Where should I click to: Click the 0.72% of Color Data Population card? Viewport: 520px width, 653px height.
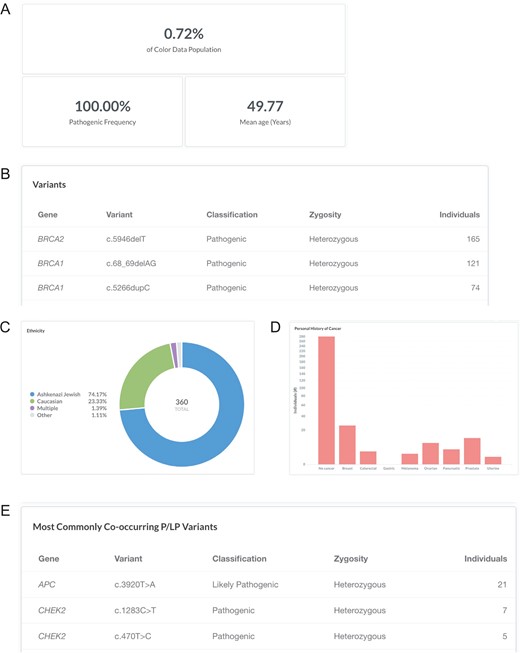(x=184, y=39)
